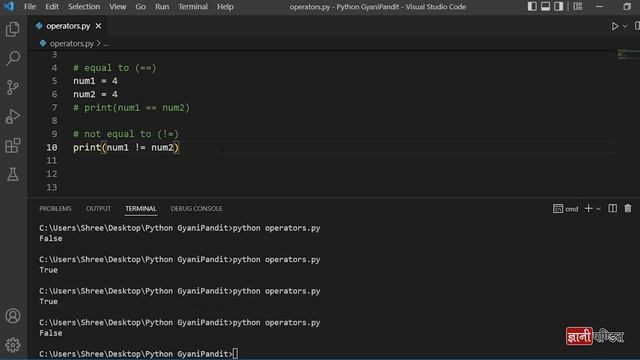Open Run and Debug view
Viewport: 640px width, 360px height.
[13, 116]
